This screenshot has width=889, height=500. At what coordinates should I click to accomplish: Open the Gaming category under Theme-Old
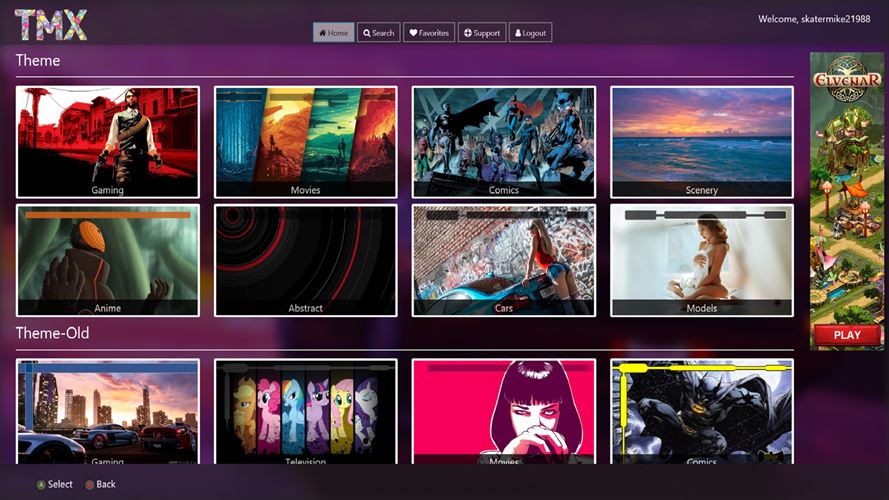pyautogui.click(x=108, y=412)
